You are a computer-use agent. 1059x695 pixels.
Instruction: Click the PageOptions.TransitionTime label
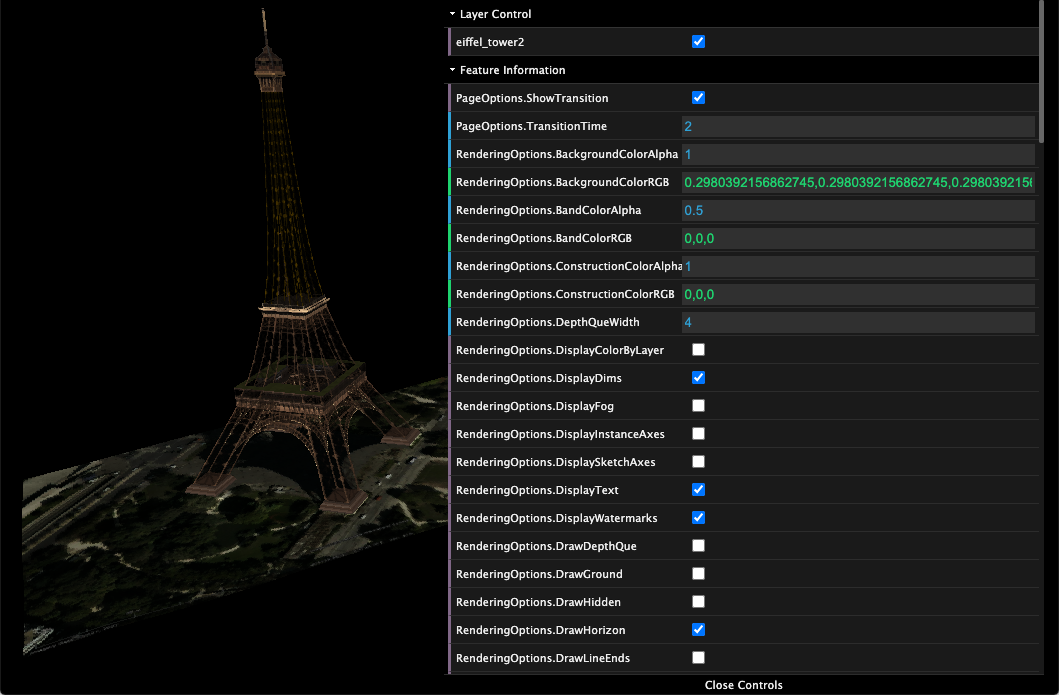pos(532,126)
